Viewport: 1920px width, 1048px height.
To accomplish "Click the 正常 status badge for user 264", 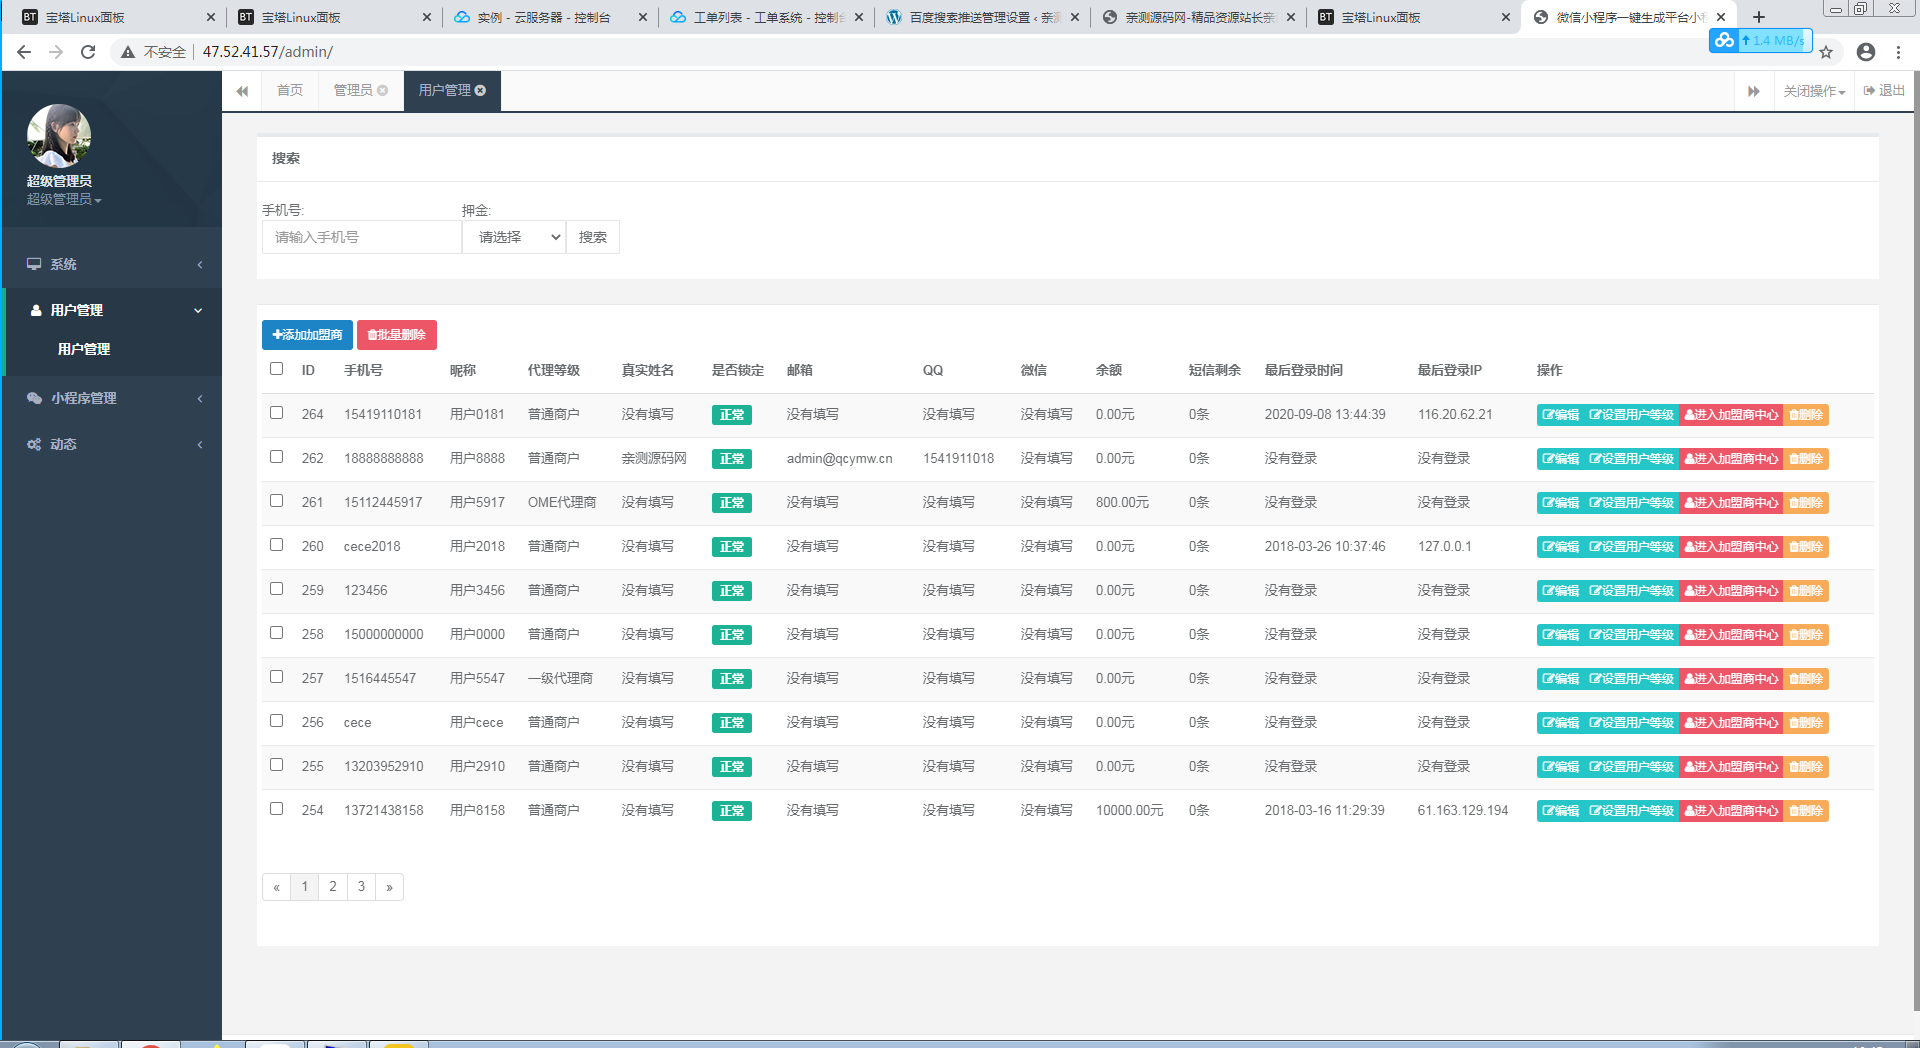I will [x=732, y=415].
